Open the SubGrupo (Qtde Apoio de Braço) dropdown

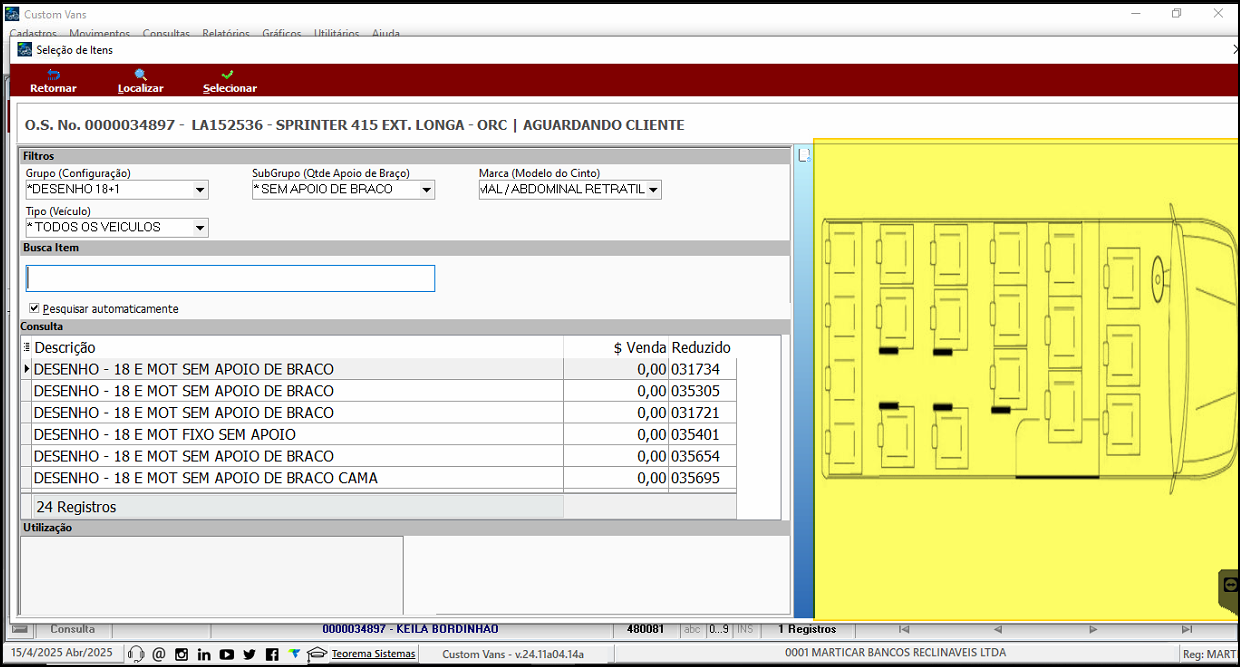click(x=426, y=190)
